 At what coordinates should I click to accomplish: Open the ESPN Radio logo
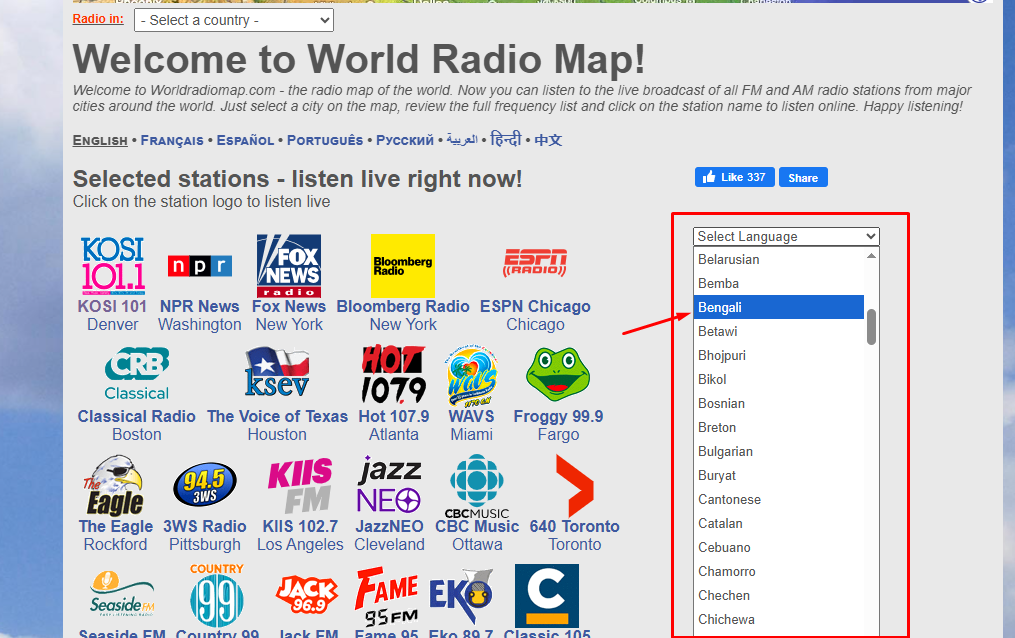(535, 264)
